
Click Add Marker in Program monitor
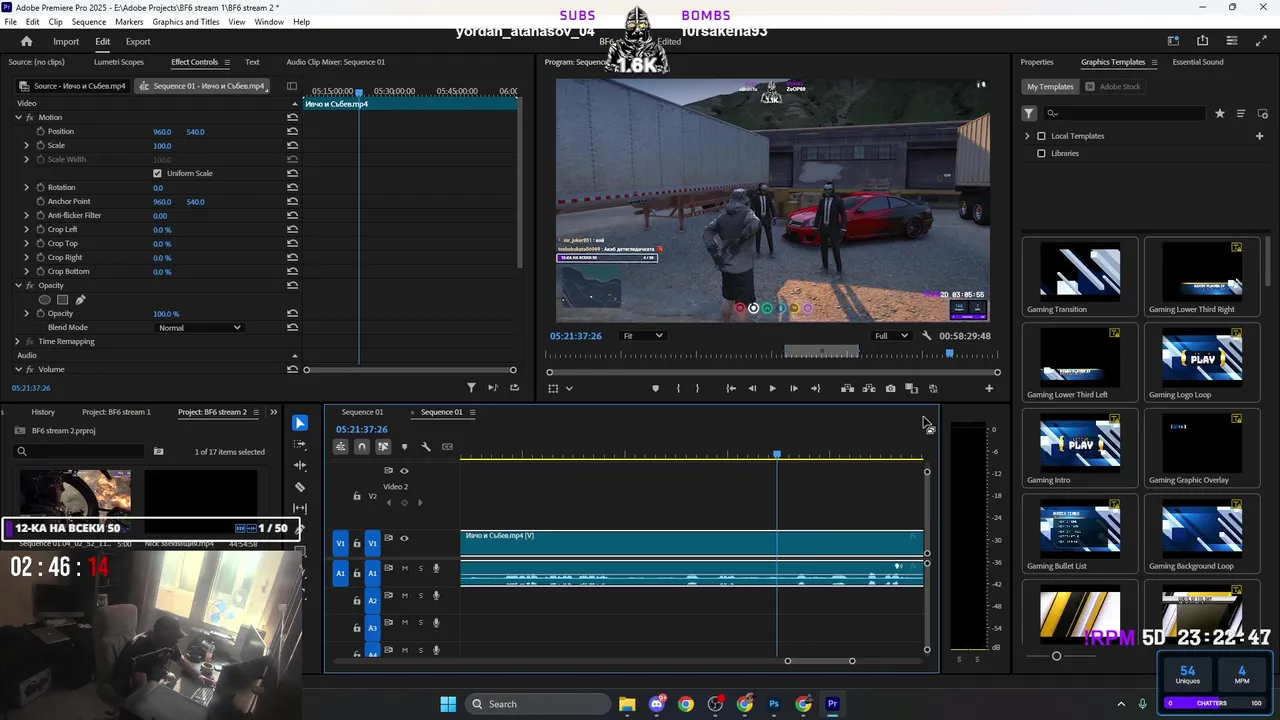coord(656,388)
